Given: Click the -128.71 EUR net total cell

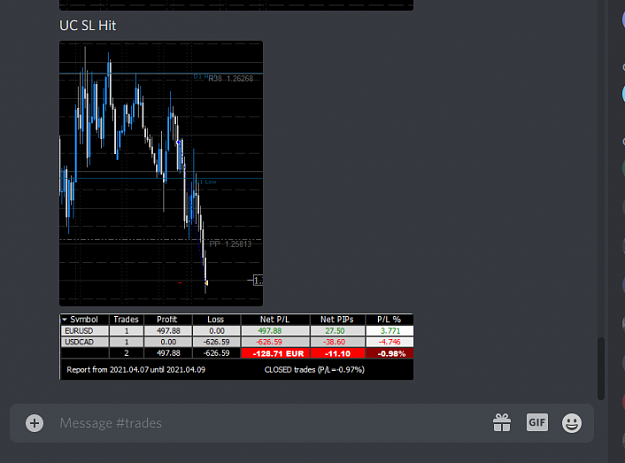Looking at the screenshot, I should coord(275,353).
